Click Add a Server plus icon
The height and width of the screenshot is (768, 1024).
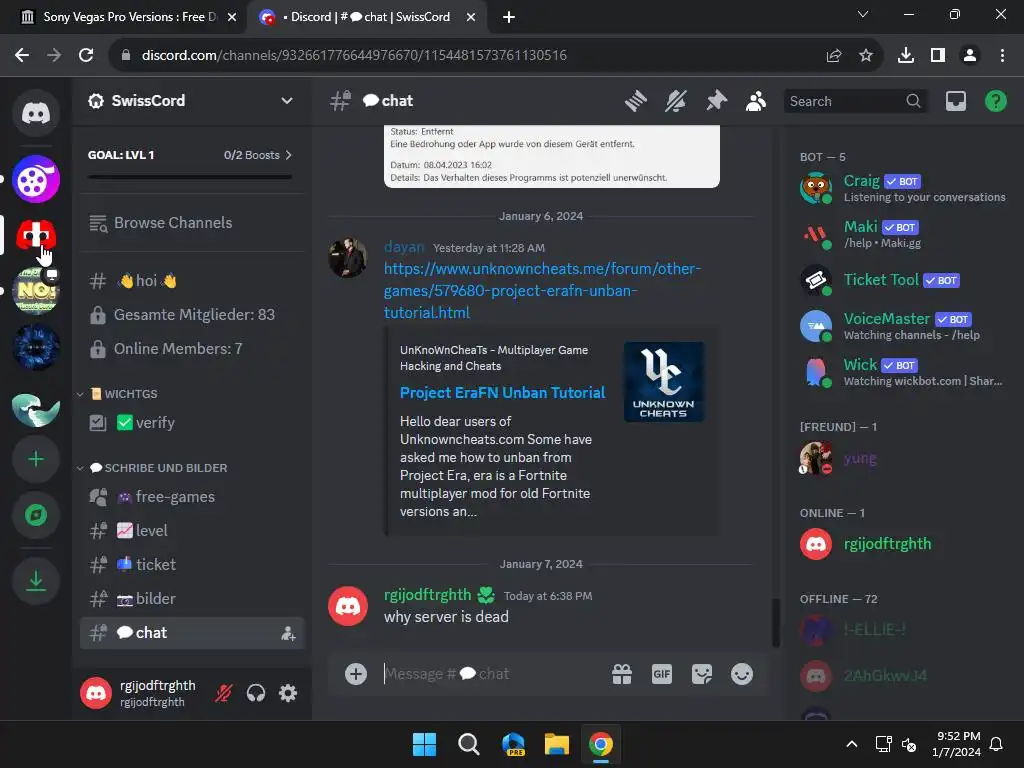[x=36, y=459]
